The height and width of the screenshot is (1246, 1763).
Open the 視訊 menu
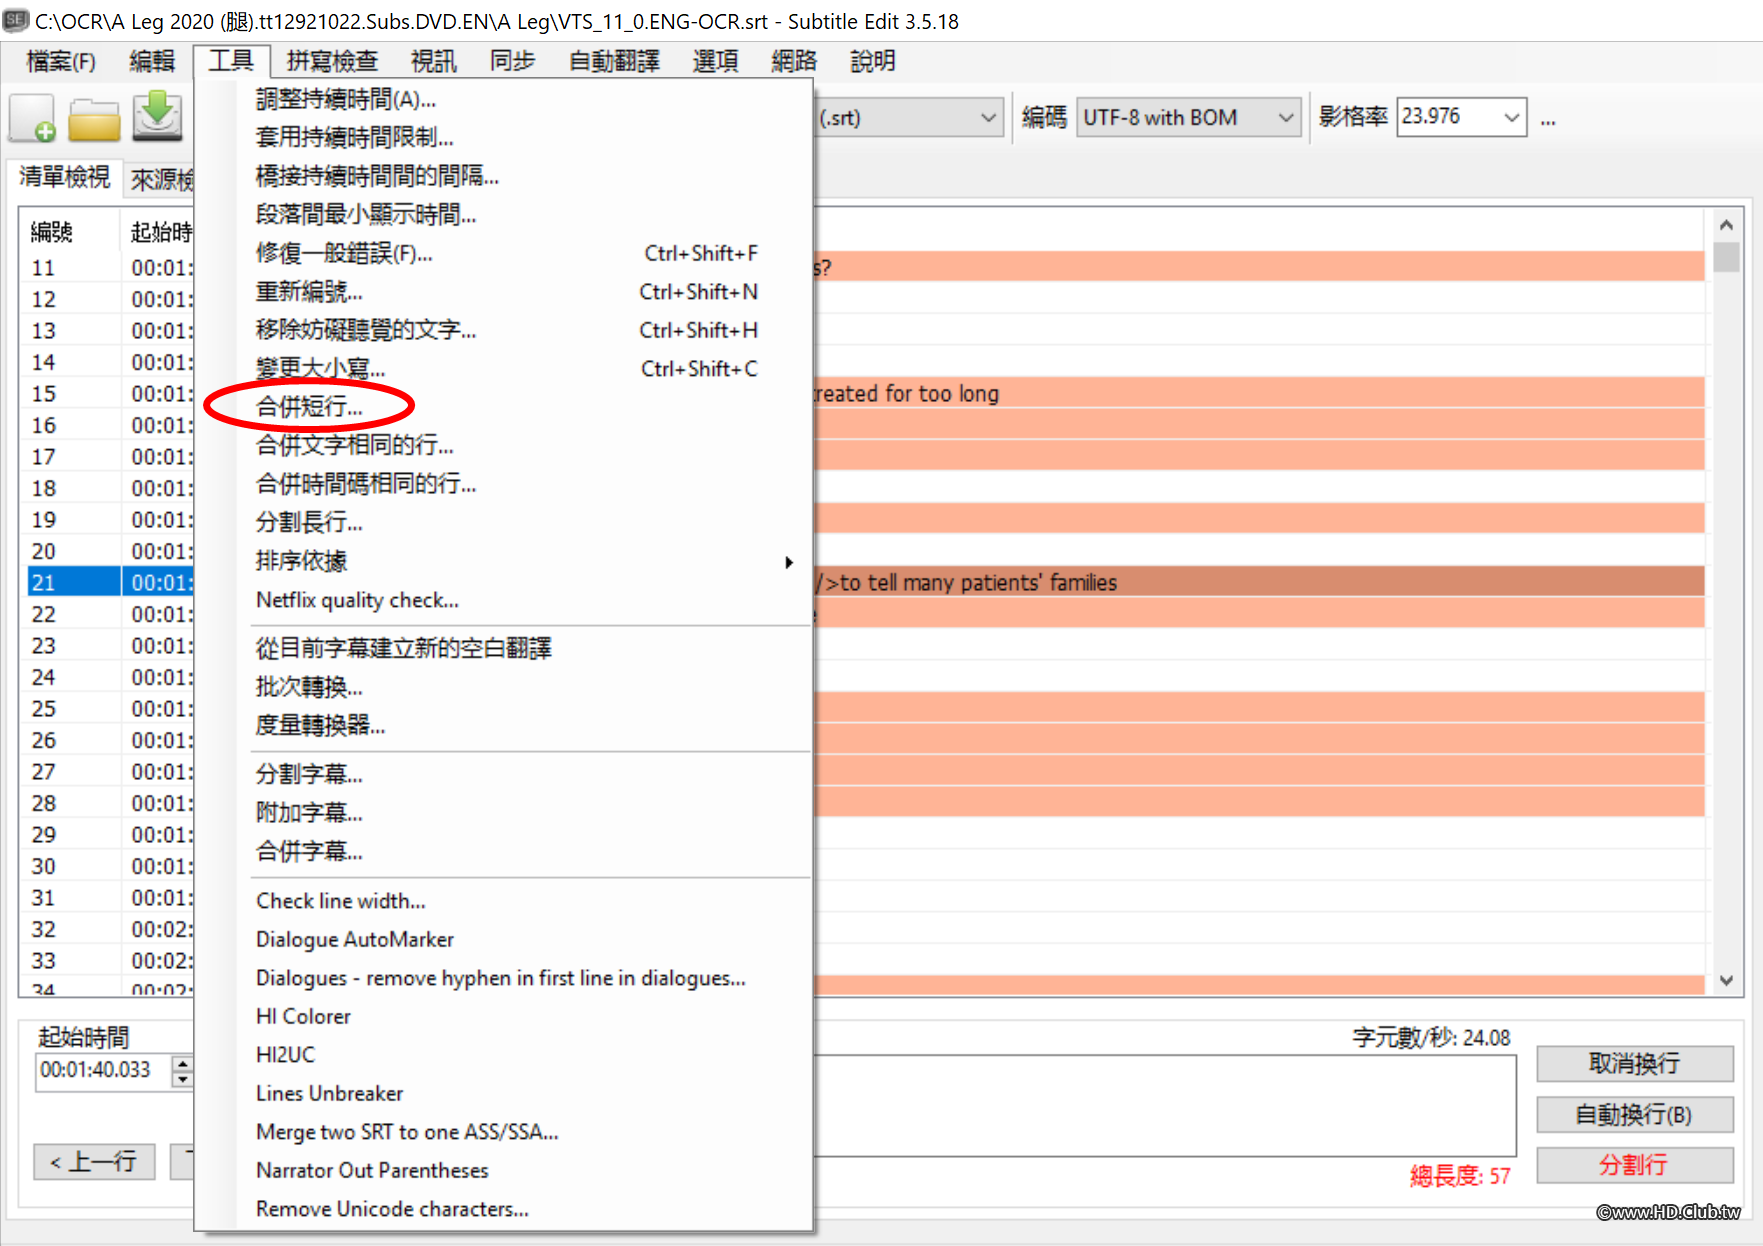point(434,61)
